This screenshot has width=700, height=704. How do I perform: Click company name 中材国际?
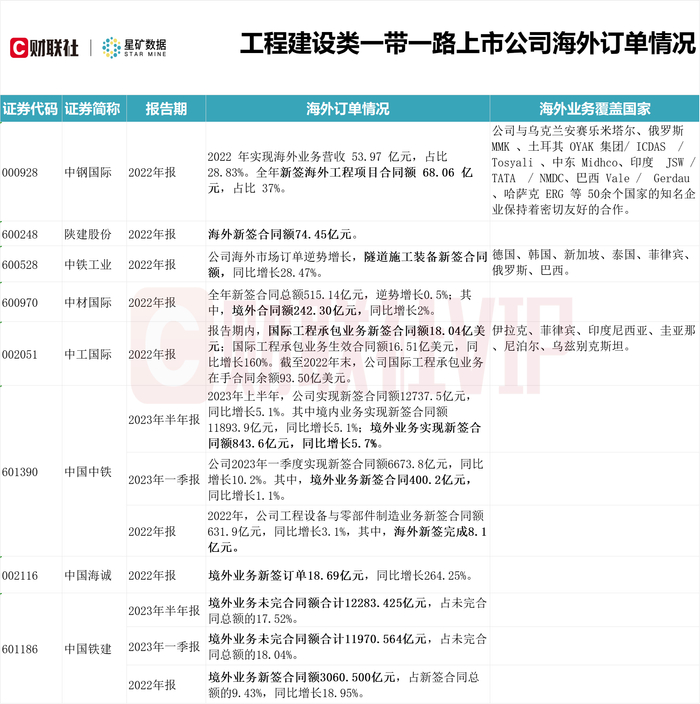coord(88,303)
